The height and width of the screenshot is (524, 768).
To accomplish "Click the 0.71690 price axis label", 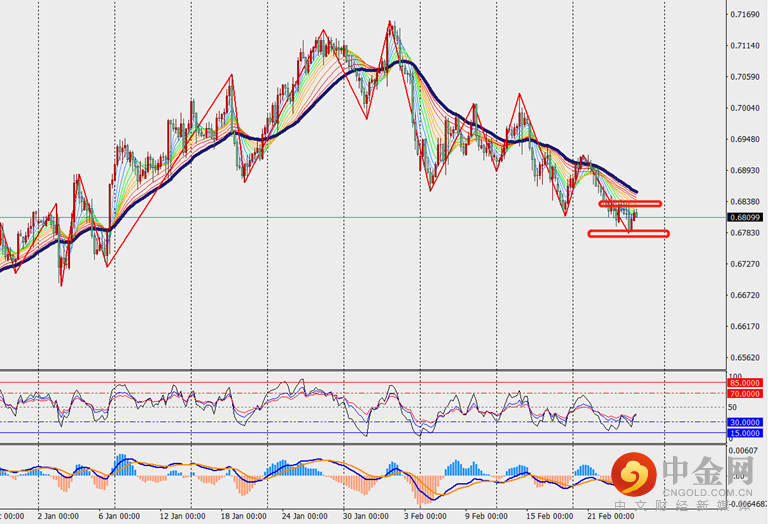I will (744, 15).
